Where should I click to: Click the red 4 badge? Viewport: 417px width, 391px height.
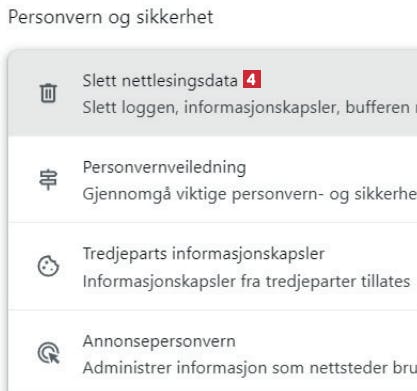tap(252, 79)
